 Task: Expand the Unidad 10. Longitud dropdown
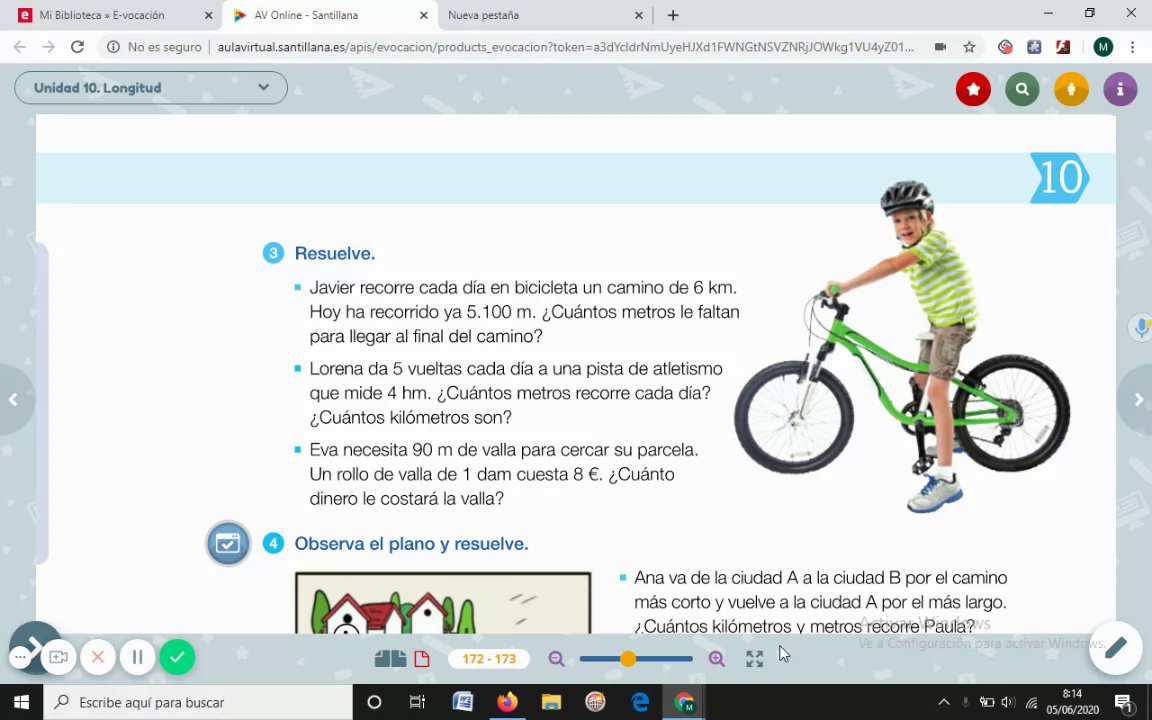[151, 87]
